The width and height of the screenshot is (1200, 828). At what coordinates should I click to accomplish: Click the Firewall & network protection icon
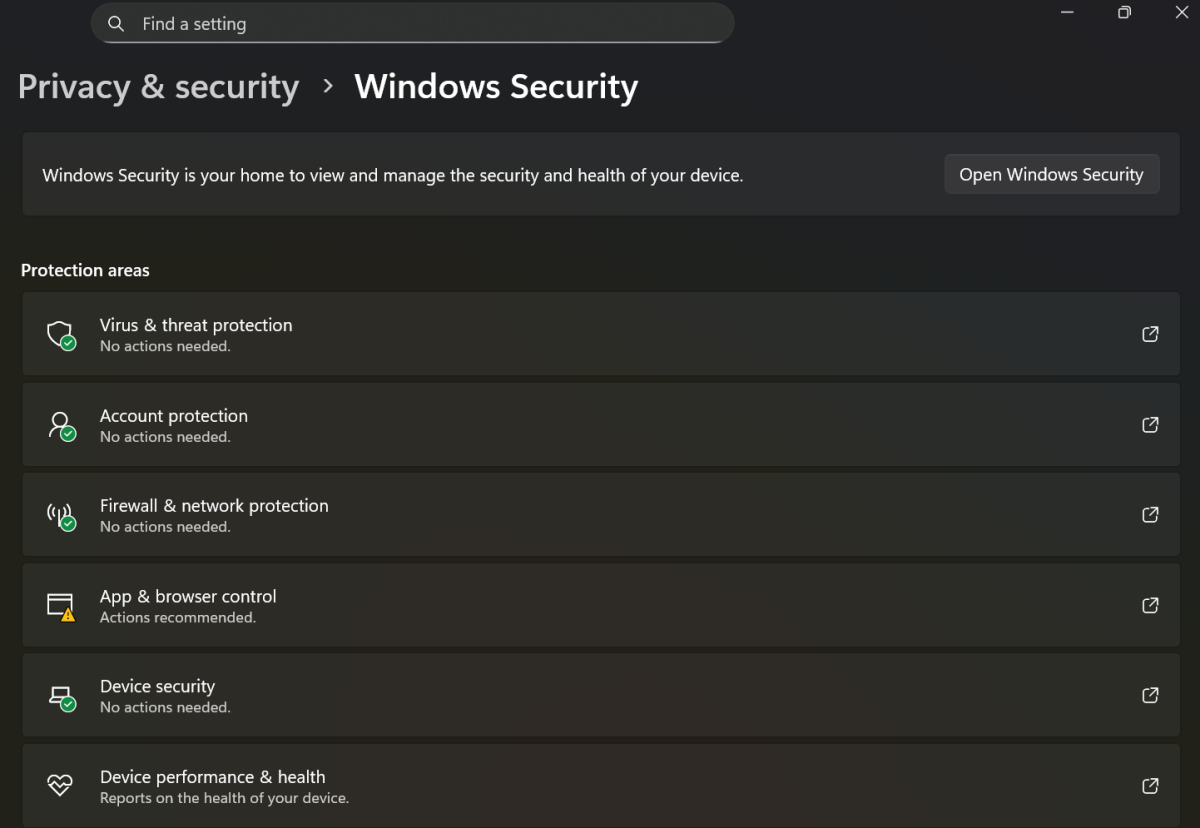pos(60,514)
